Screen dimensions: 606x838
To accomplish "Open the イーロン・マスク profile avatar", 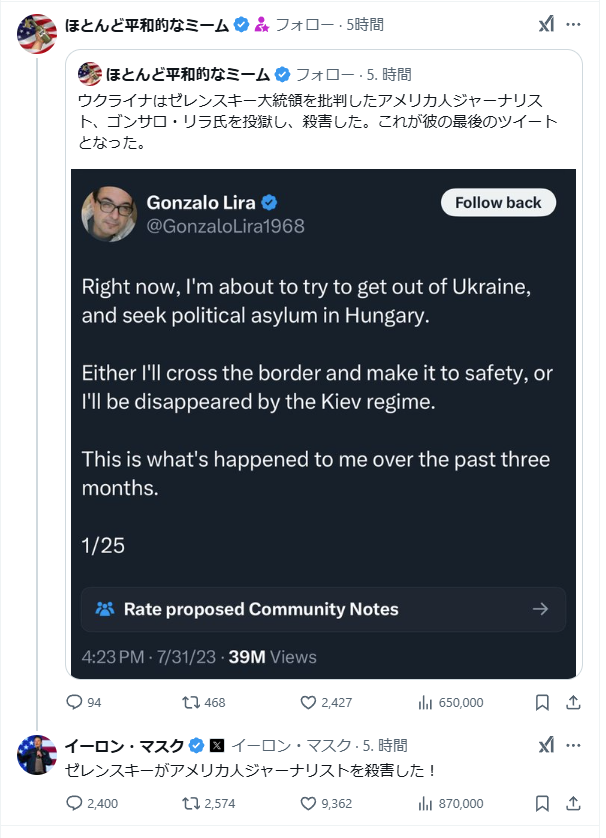I will pyautogui.click(x=37, y=755).
